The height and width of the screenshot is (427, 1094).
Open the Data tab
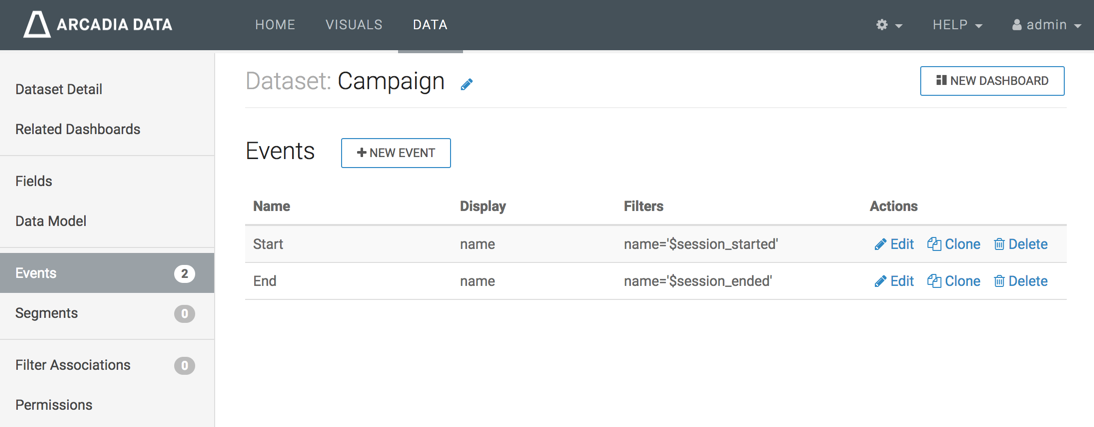click(430, 25)
